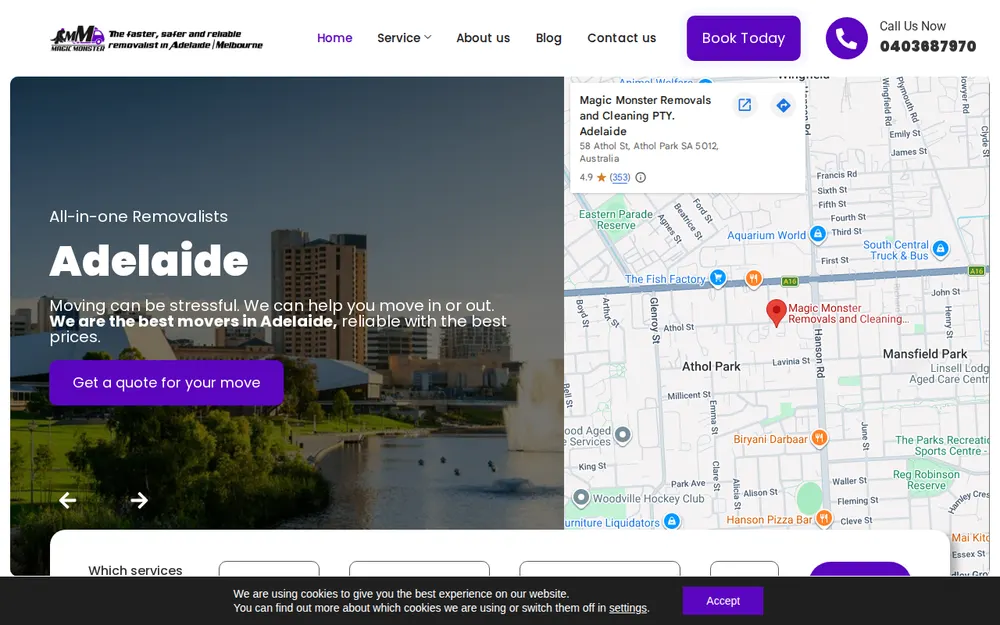
Task: Click Aquarium World shopping pin
Action: coord(818,234)
